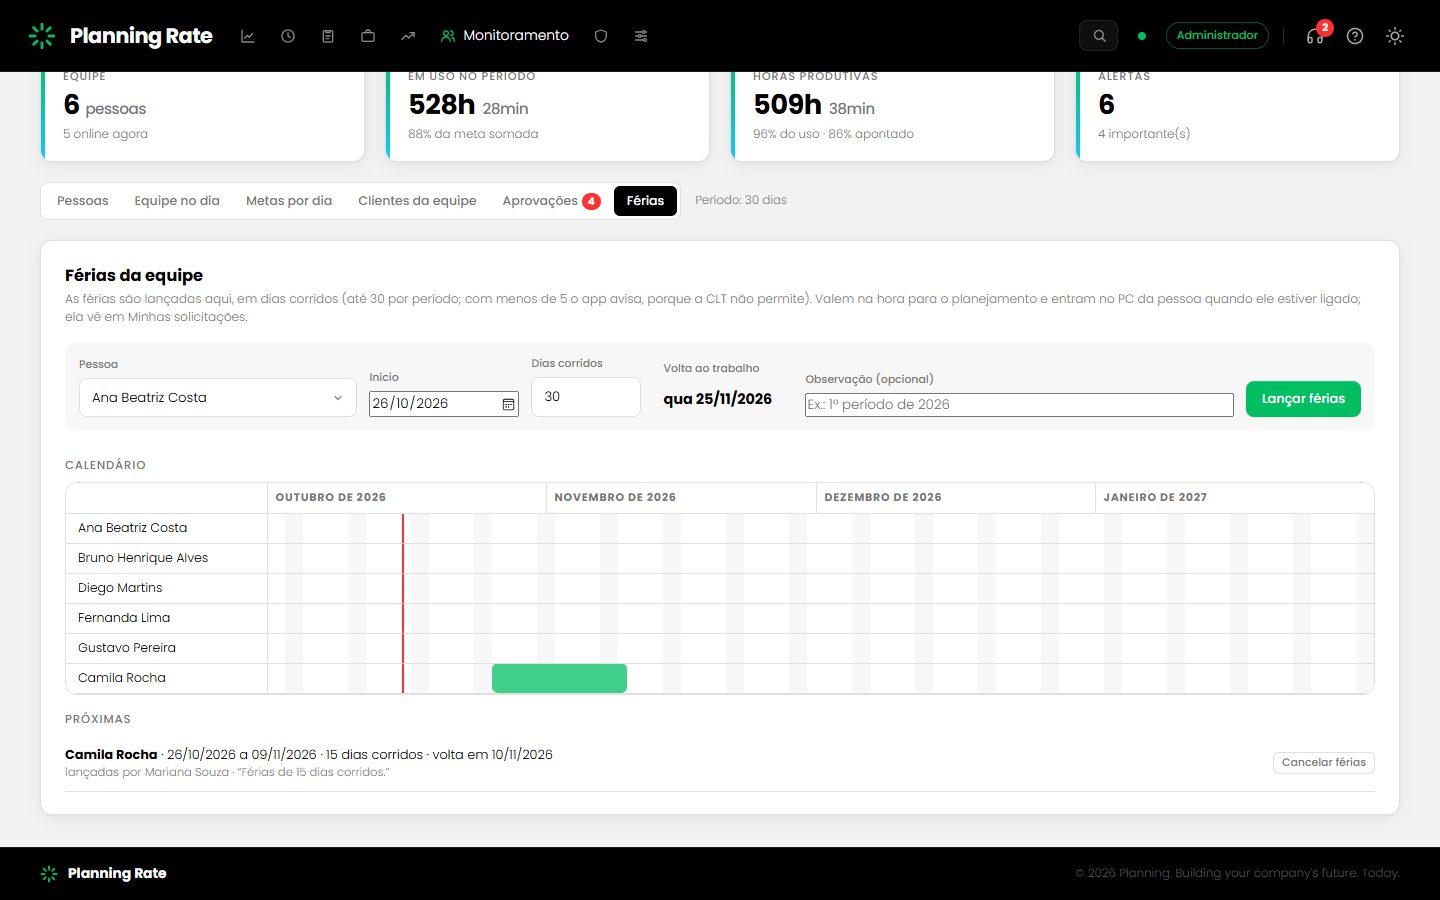This screenshot has height=900, width=1440.
Task: Open the Administrador role badge
Action: pyautogui.click(x=1217, y=35)
